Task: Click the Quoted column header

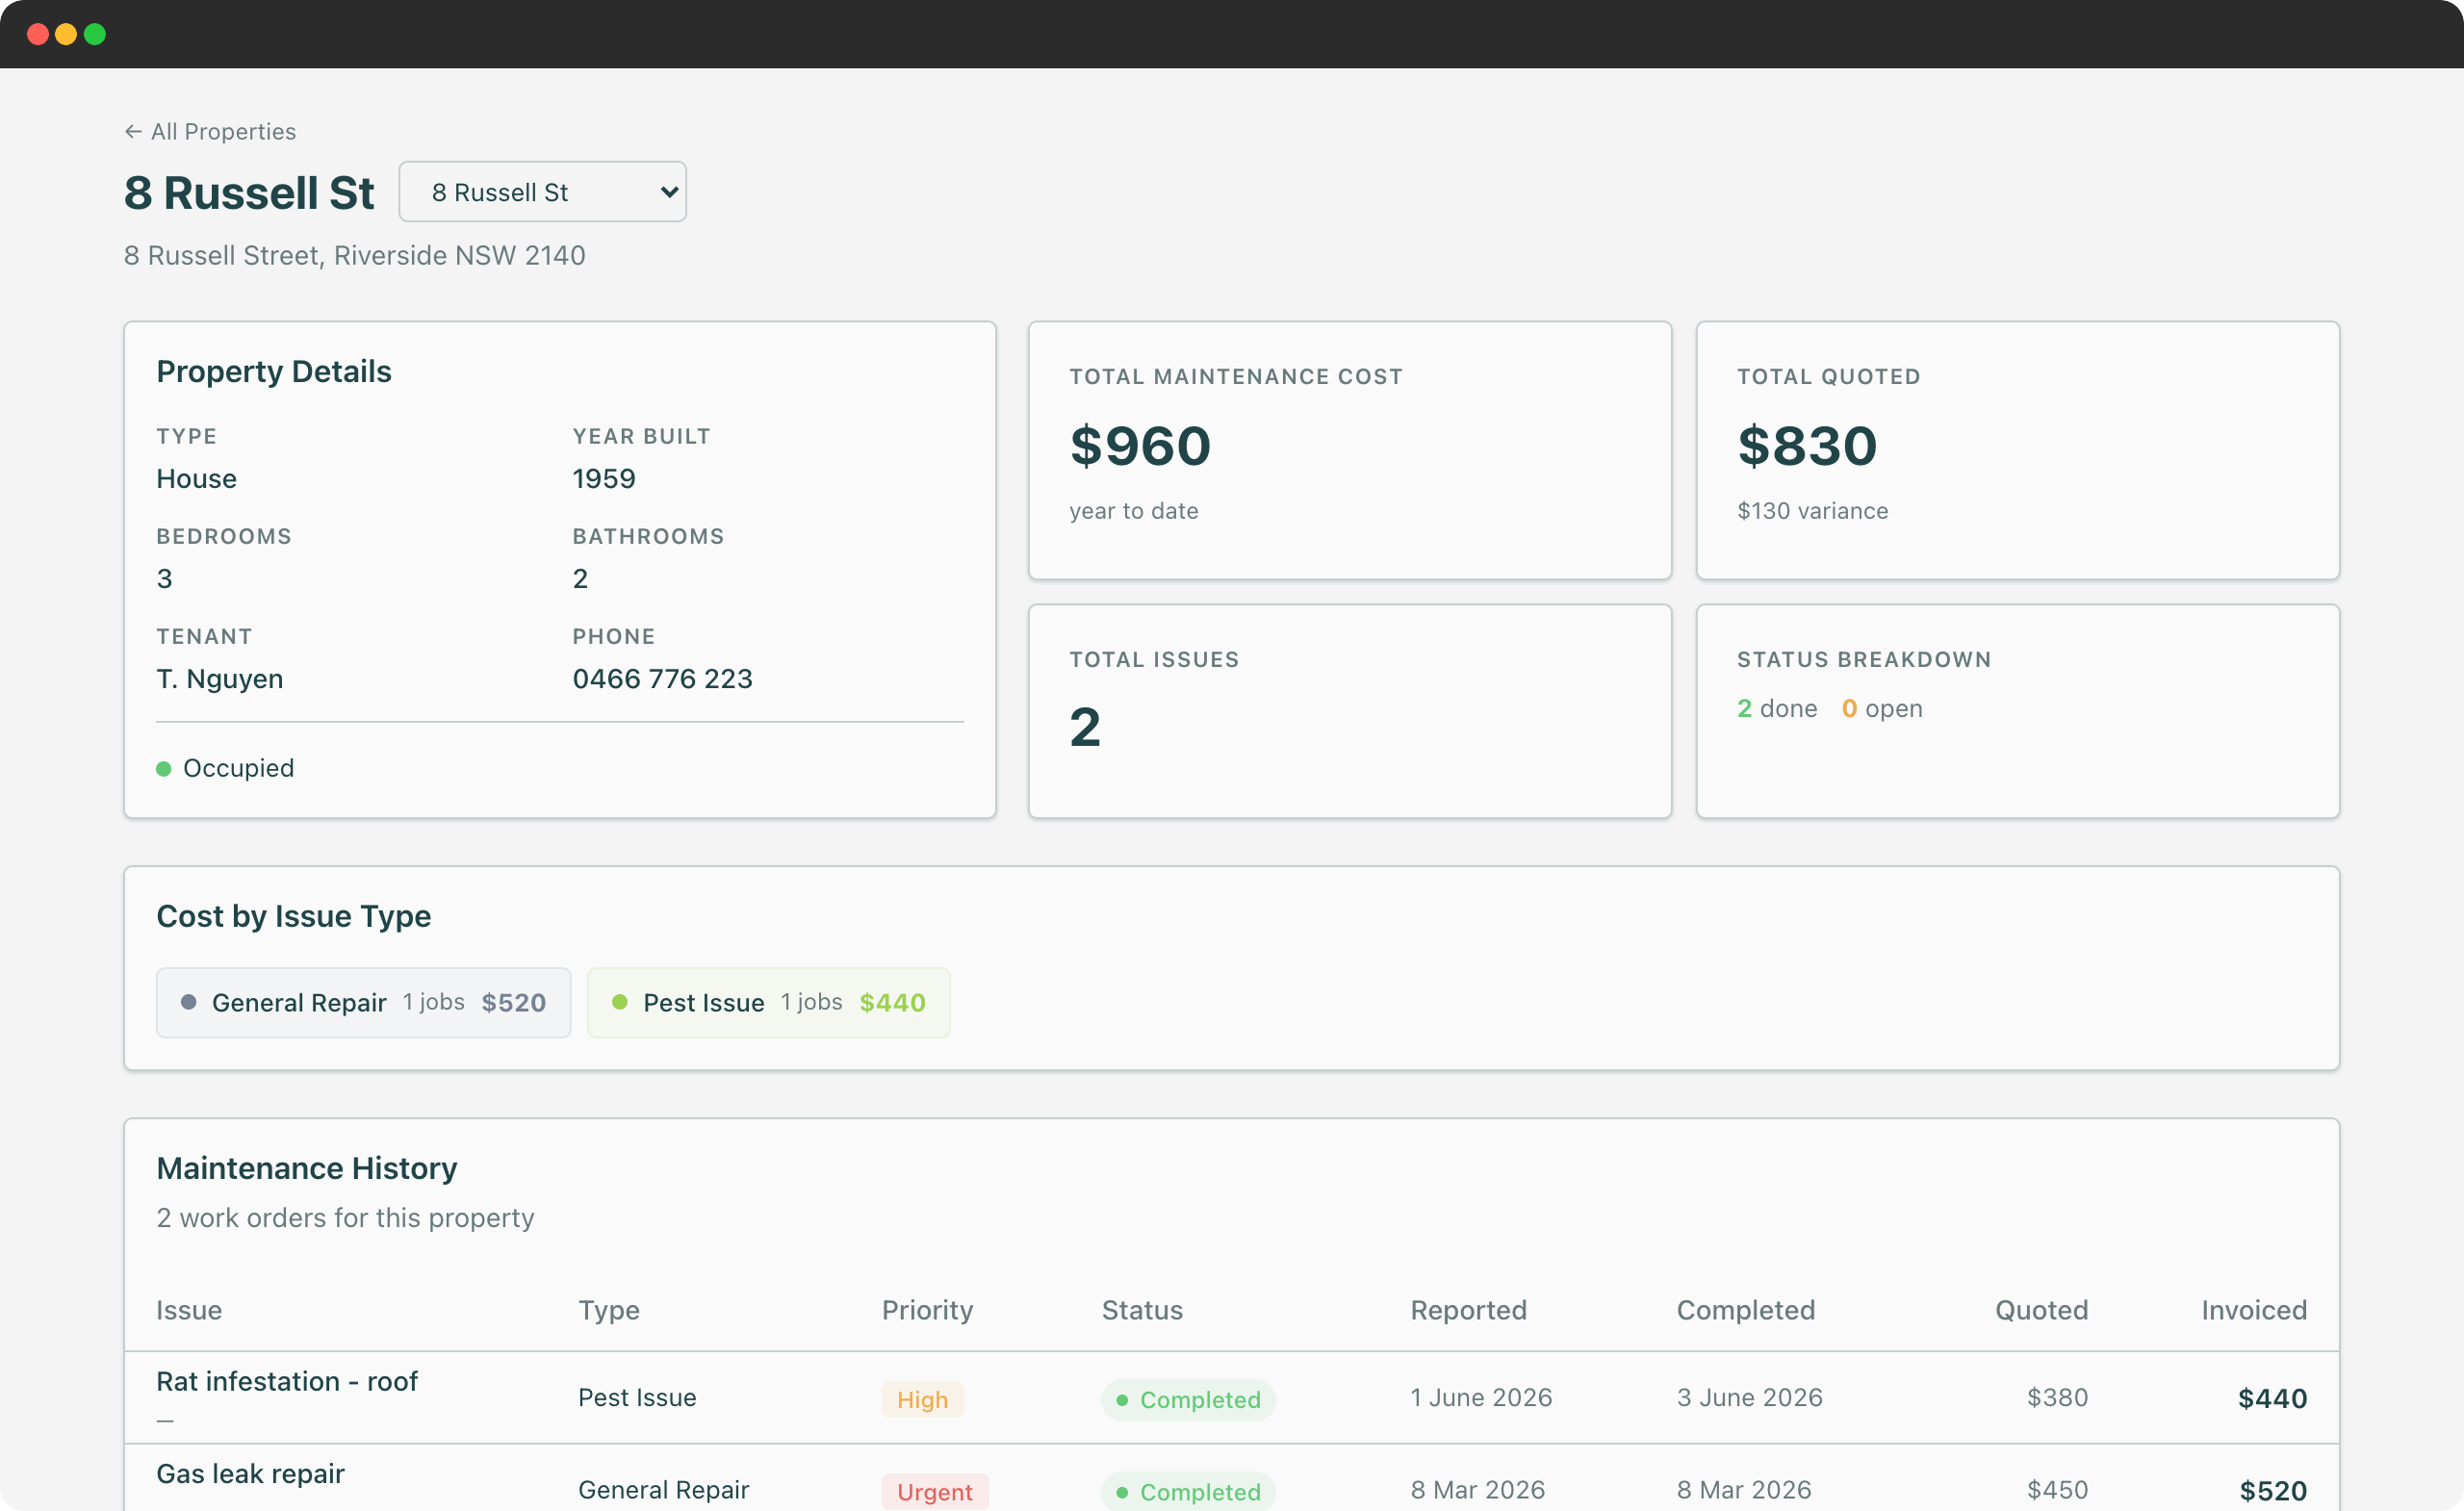Action: click(x=2041, y=1310)
